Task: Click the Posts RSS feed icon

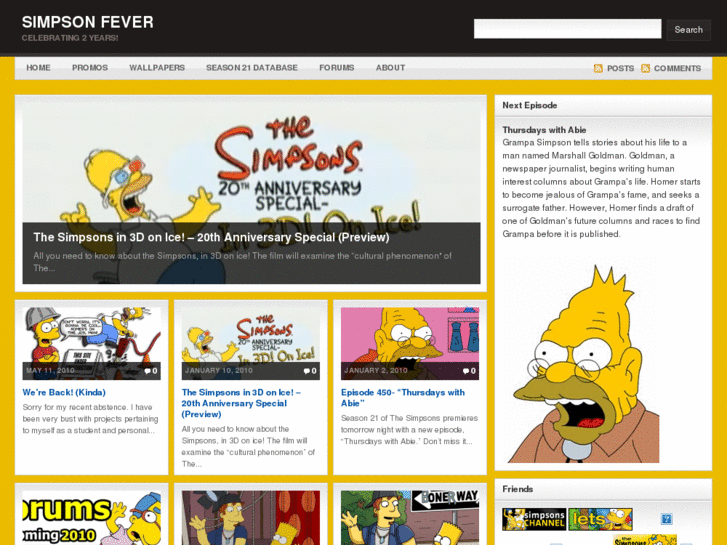Action: (598, 68)
